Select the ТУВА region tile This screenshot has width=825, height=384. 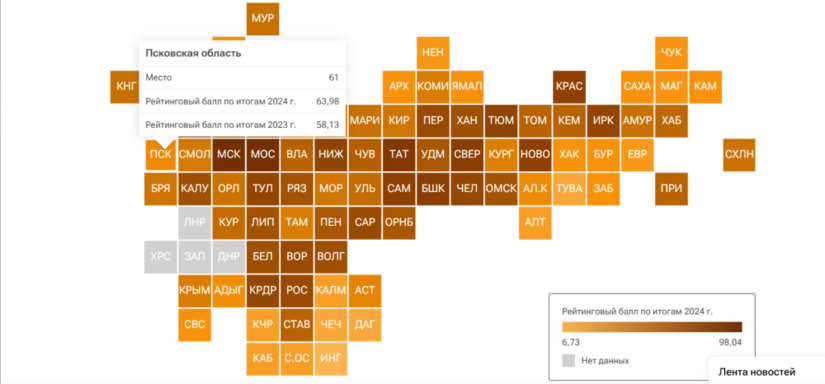[x=569, y=189]
